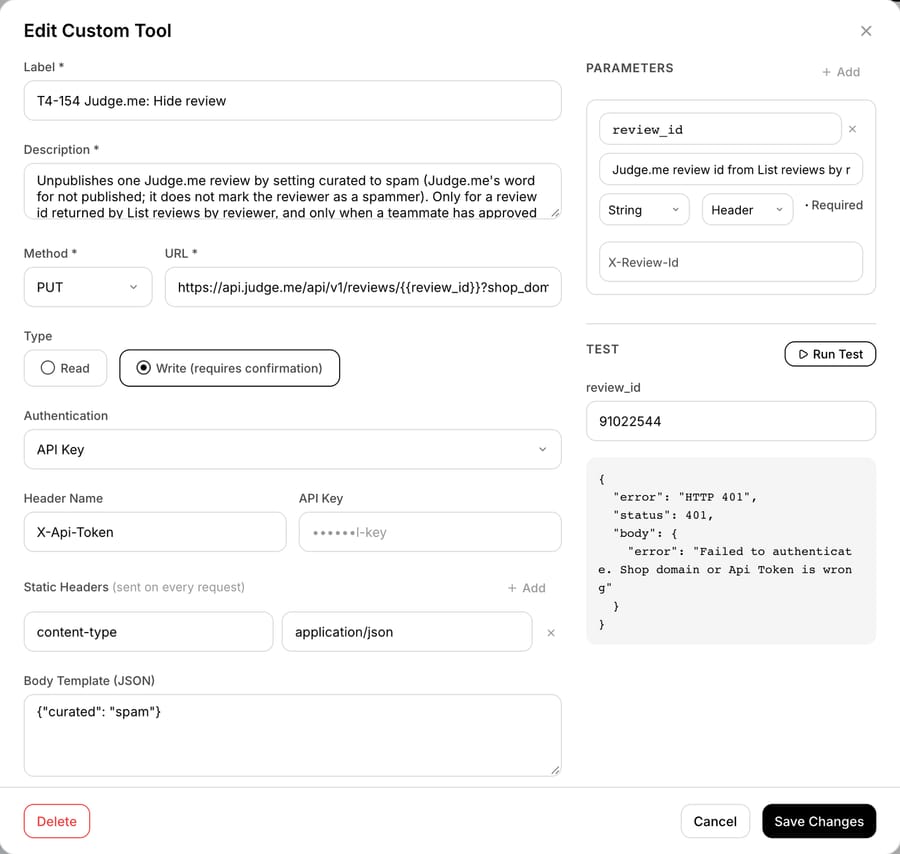Run the tool test
This screenshot has height=854, width=900.
pyautogui.click(x=830, y=354)
